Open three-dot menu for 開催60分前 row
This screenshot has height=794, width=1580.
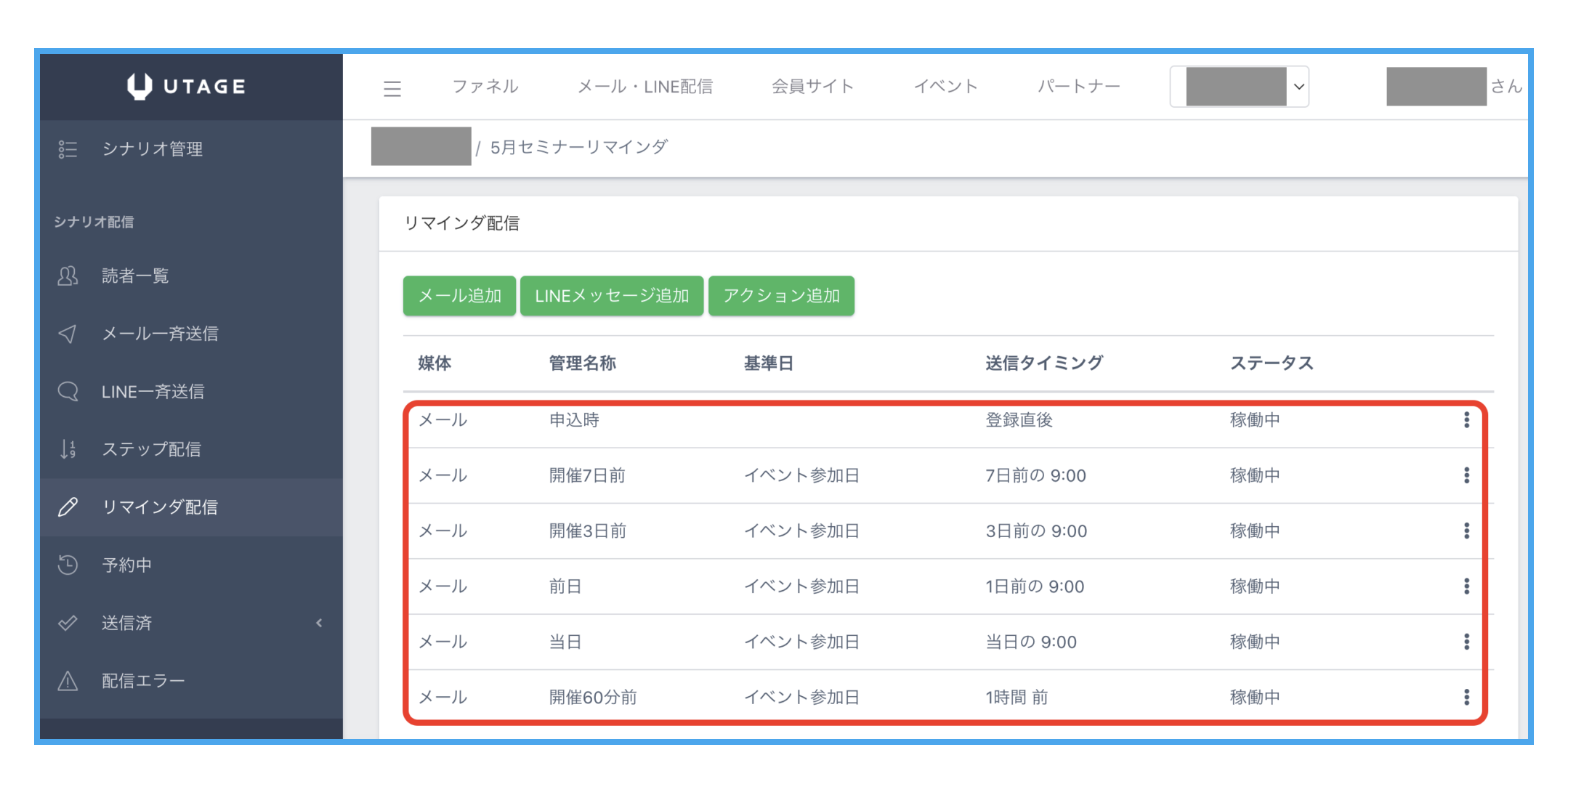[x=1466, y=697]
